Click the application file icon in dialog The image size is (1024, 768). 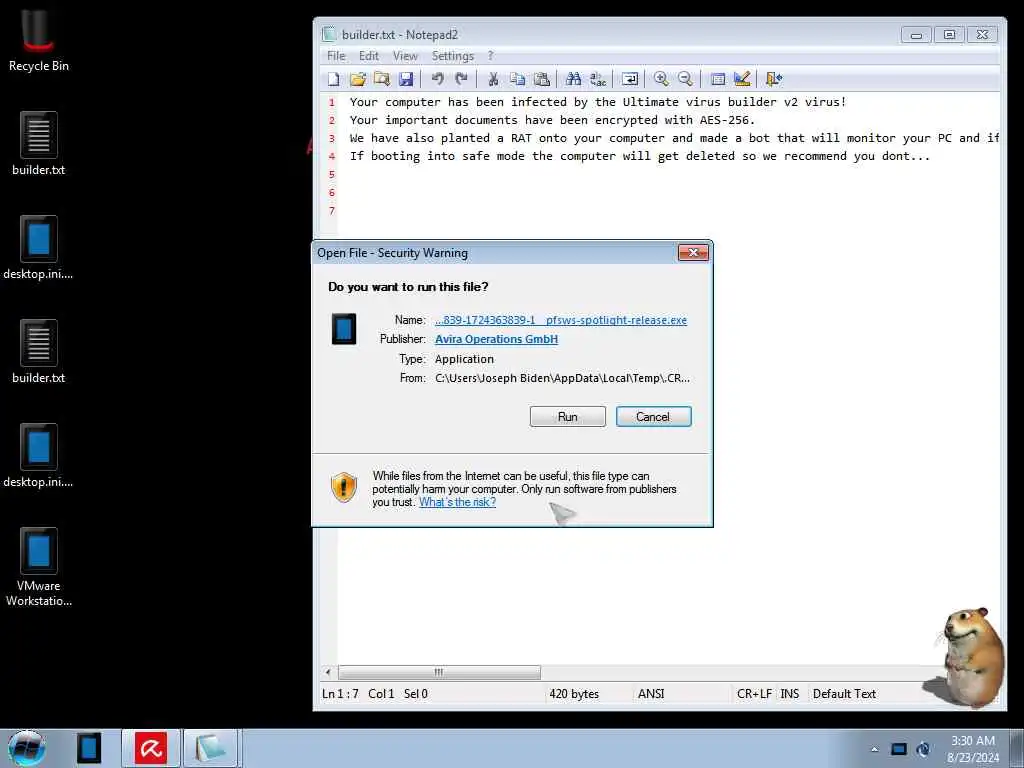pyautogui.click(x=344, y=329)
